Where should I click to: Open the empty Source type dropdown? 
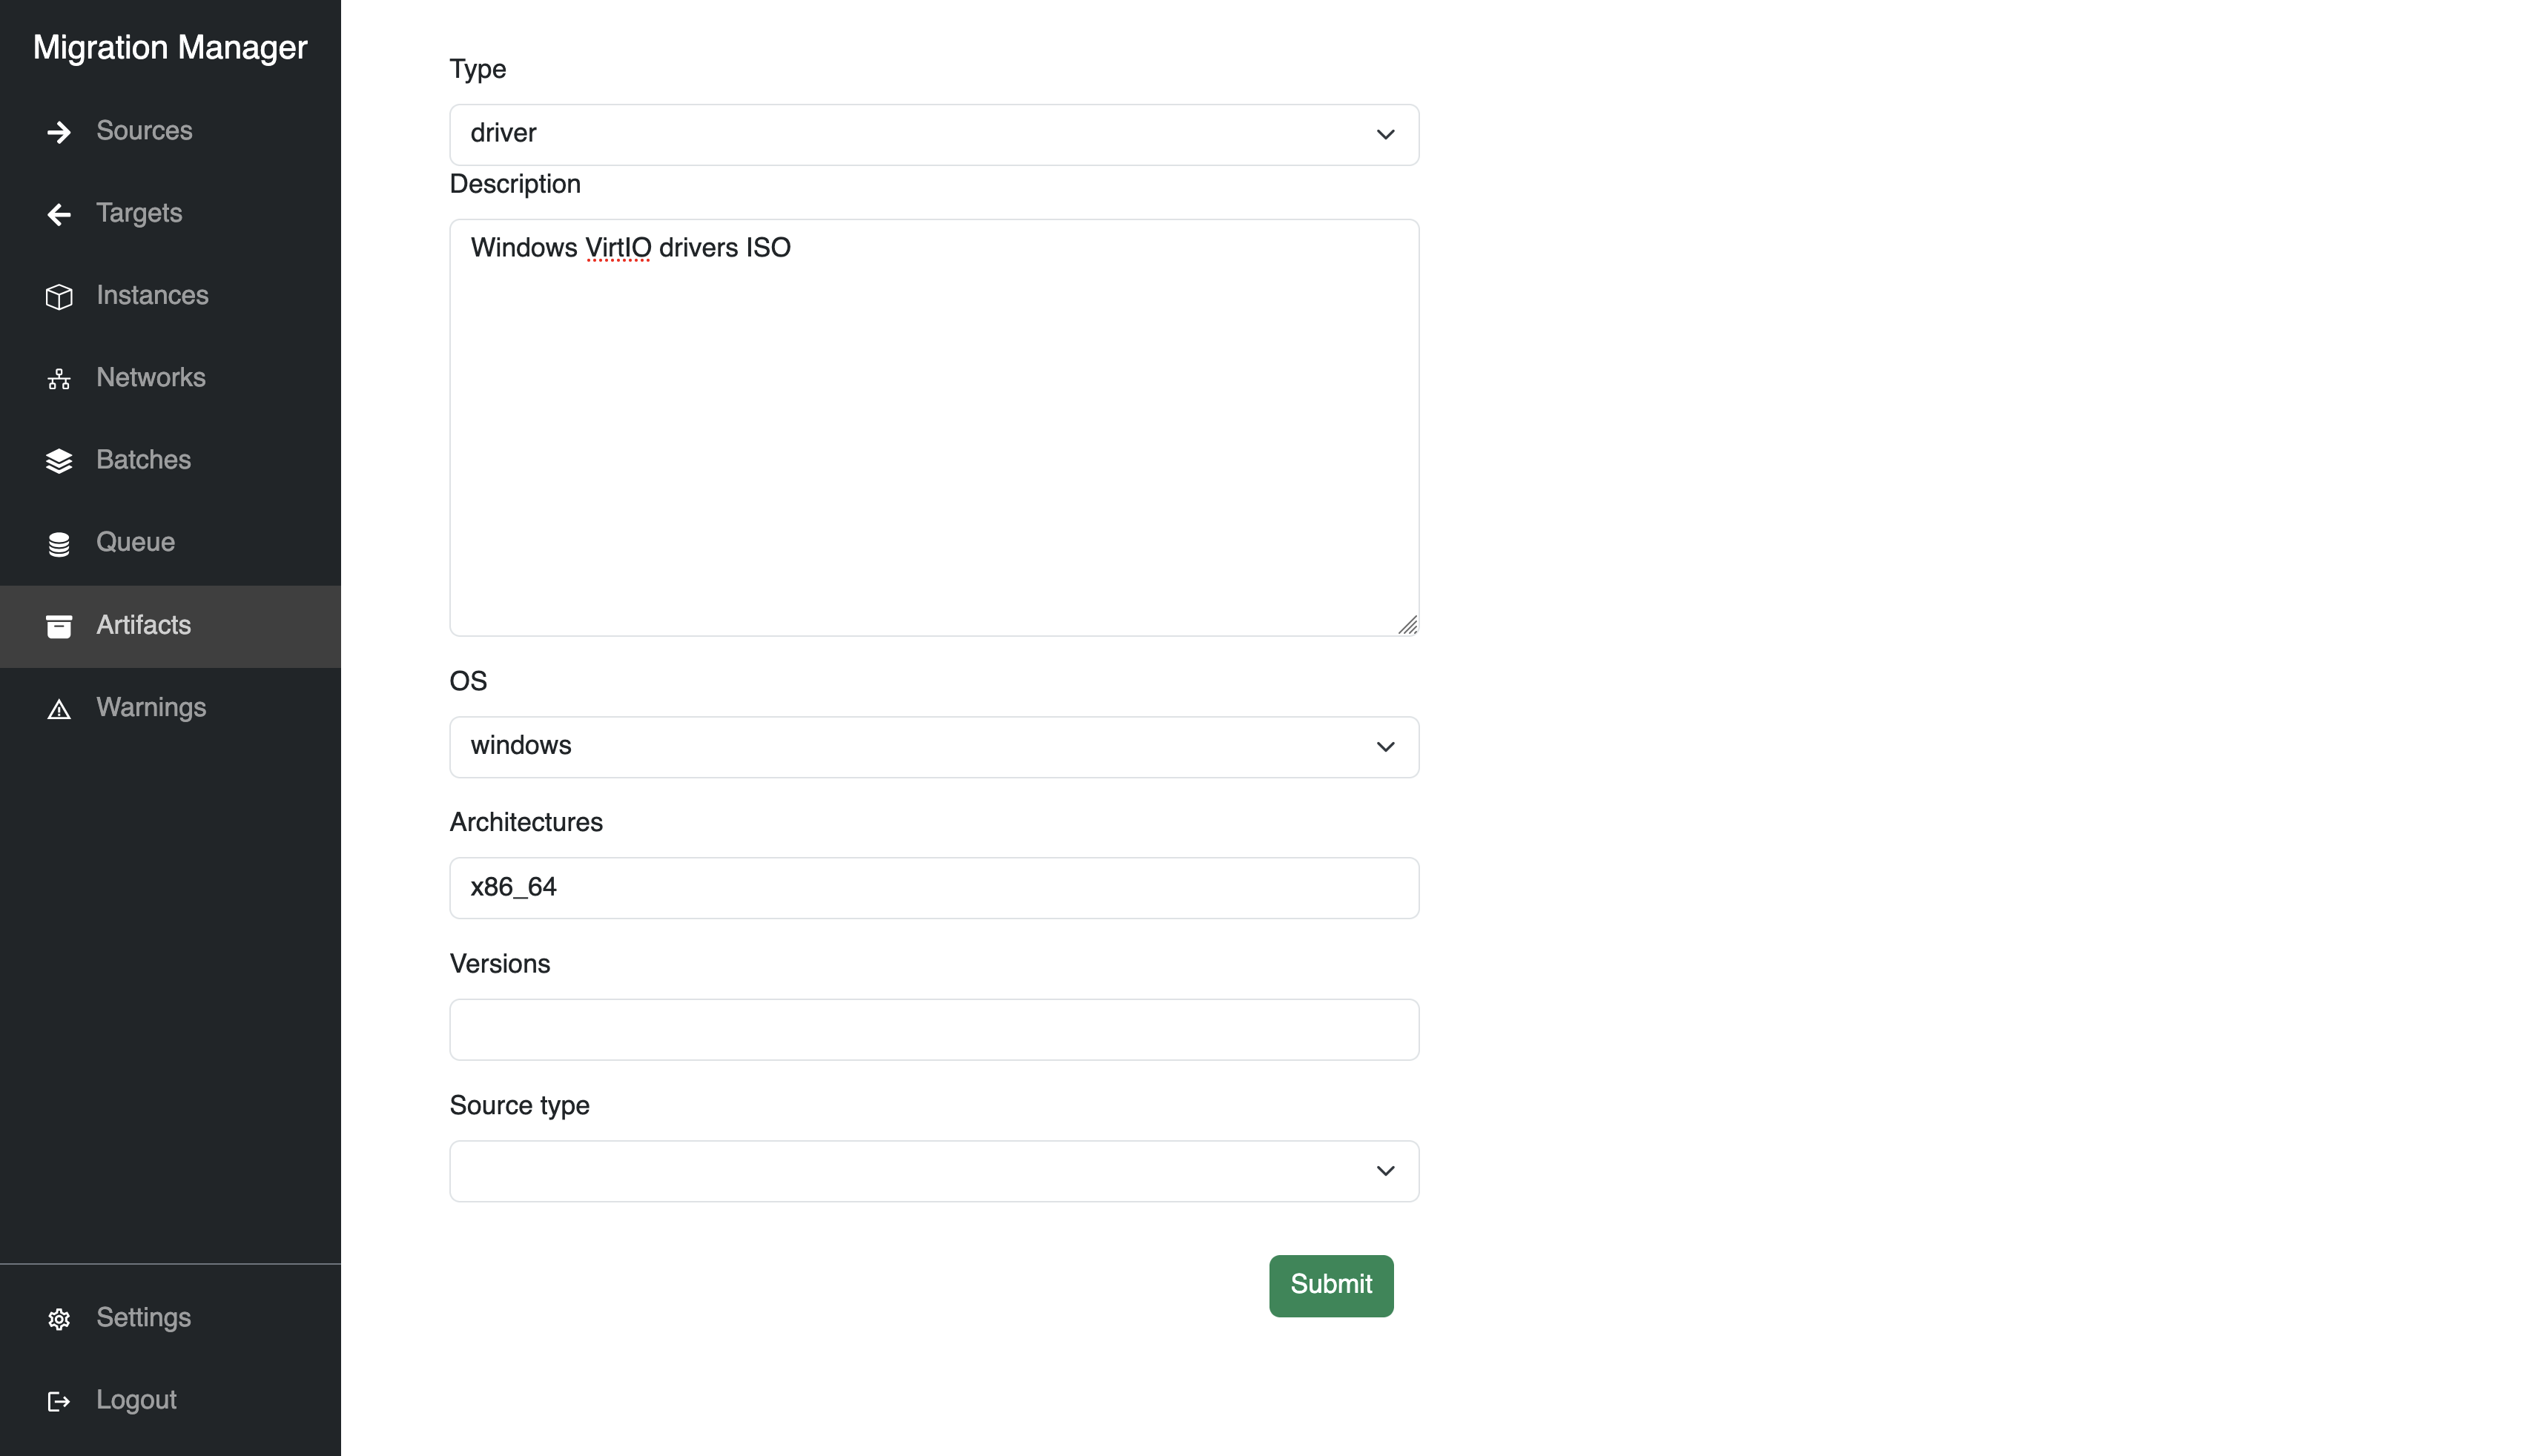[933, 1170]
